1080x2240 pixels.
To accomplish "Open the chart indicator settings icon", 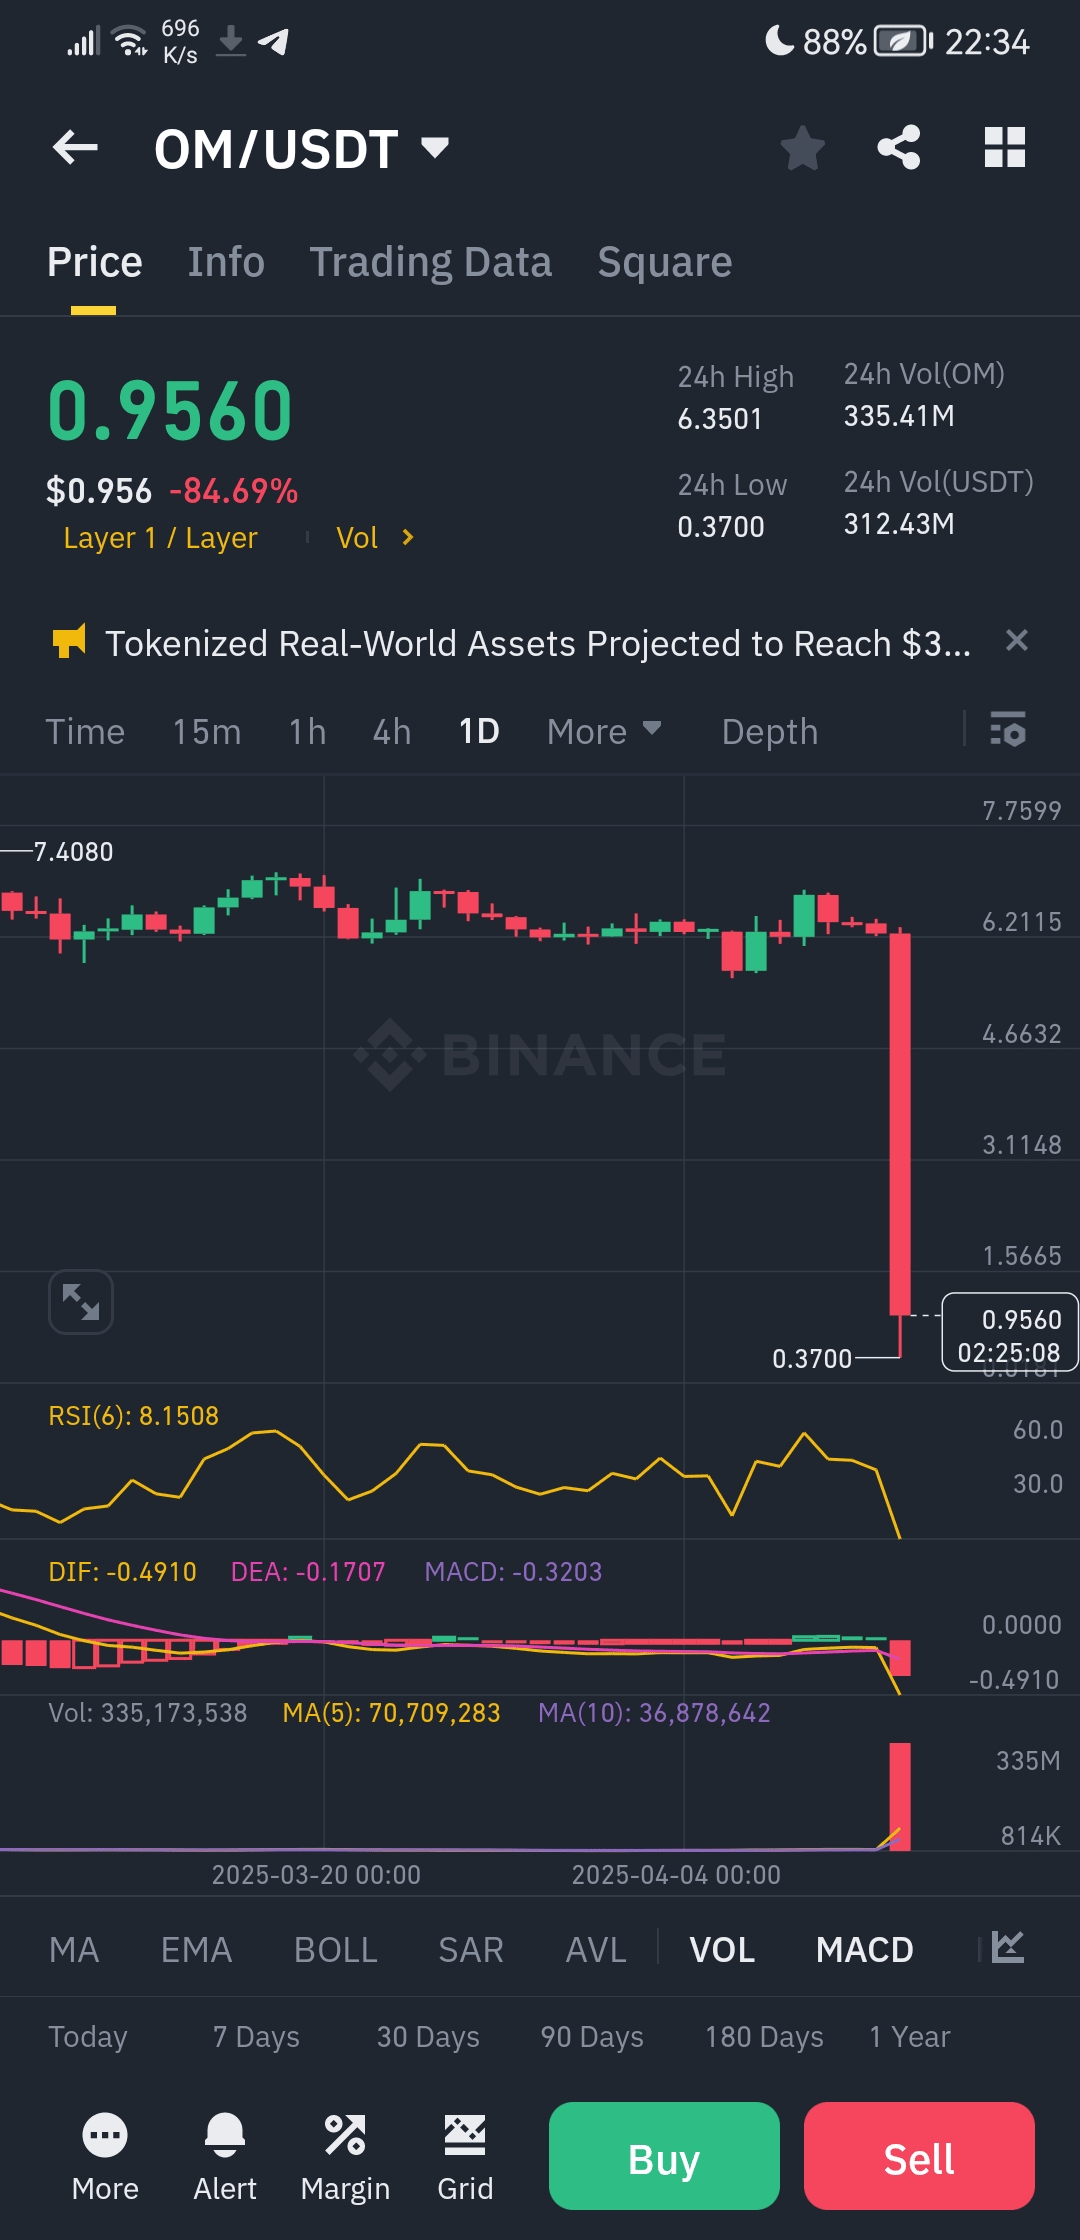I will click(1008, 1948).
